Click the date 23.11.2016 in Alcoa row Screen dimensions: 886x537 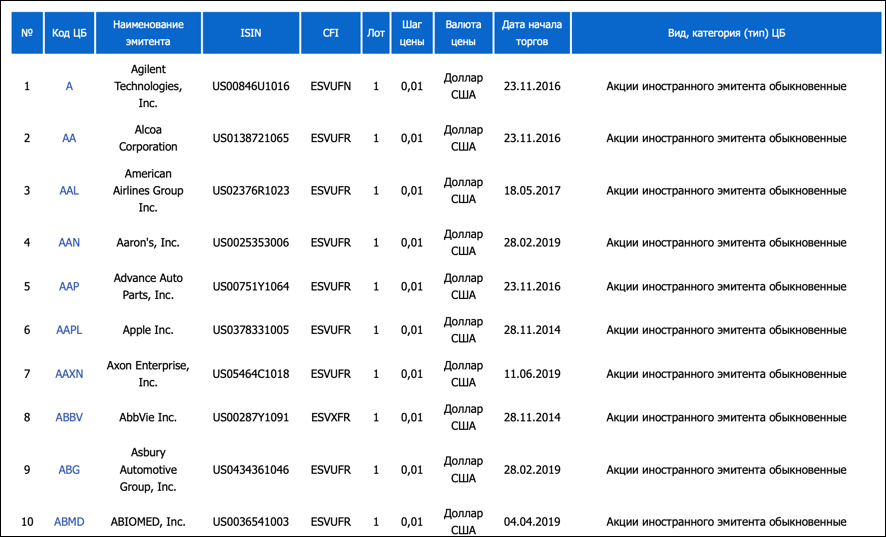(x=532, y=138)
